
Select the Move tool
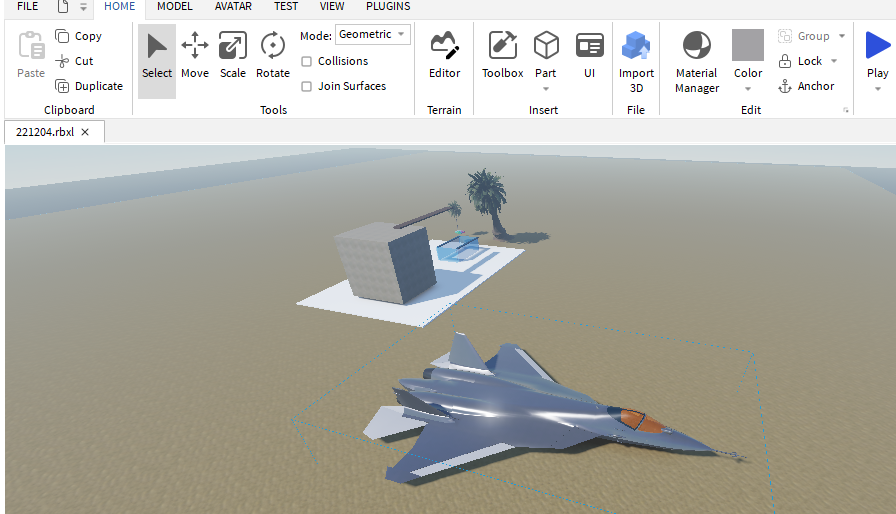pos(195,55)
